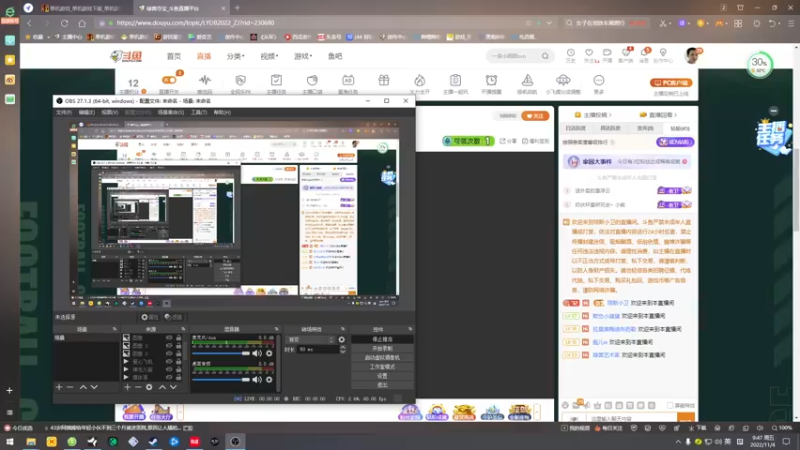
Task: Open the gift box icon in Douyu toolbar
Action: click(384, 80)
